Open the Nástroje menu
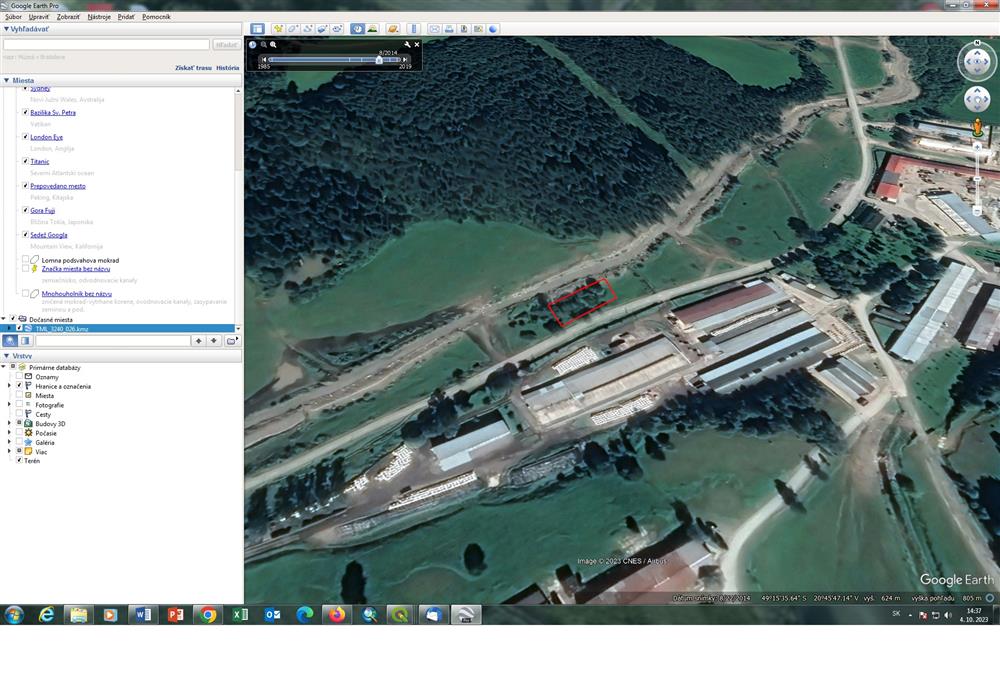Viewport: 1000px width, 694px height. [x=99, y=17]
